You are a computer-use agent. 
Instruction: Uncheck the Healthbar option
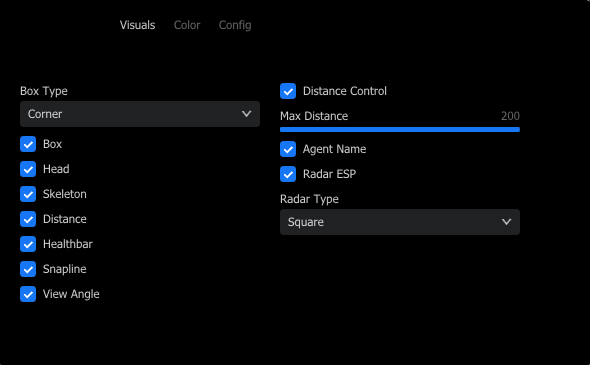pos(28,244)
